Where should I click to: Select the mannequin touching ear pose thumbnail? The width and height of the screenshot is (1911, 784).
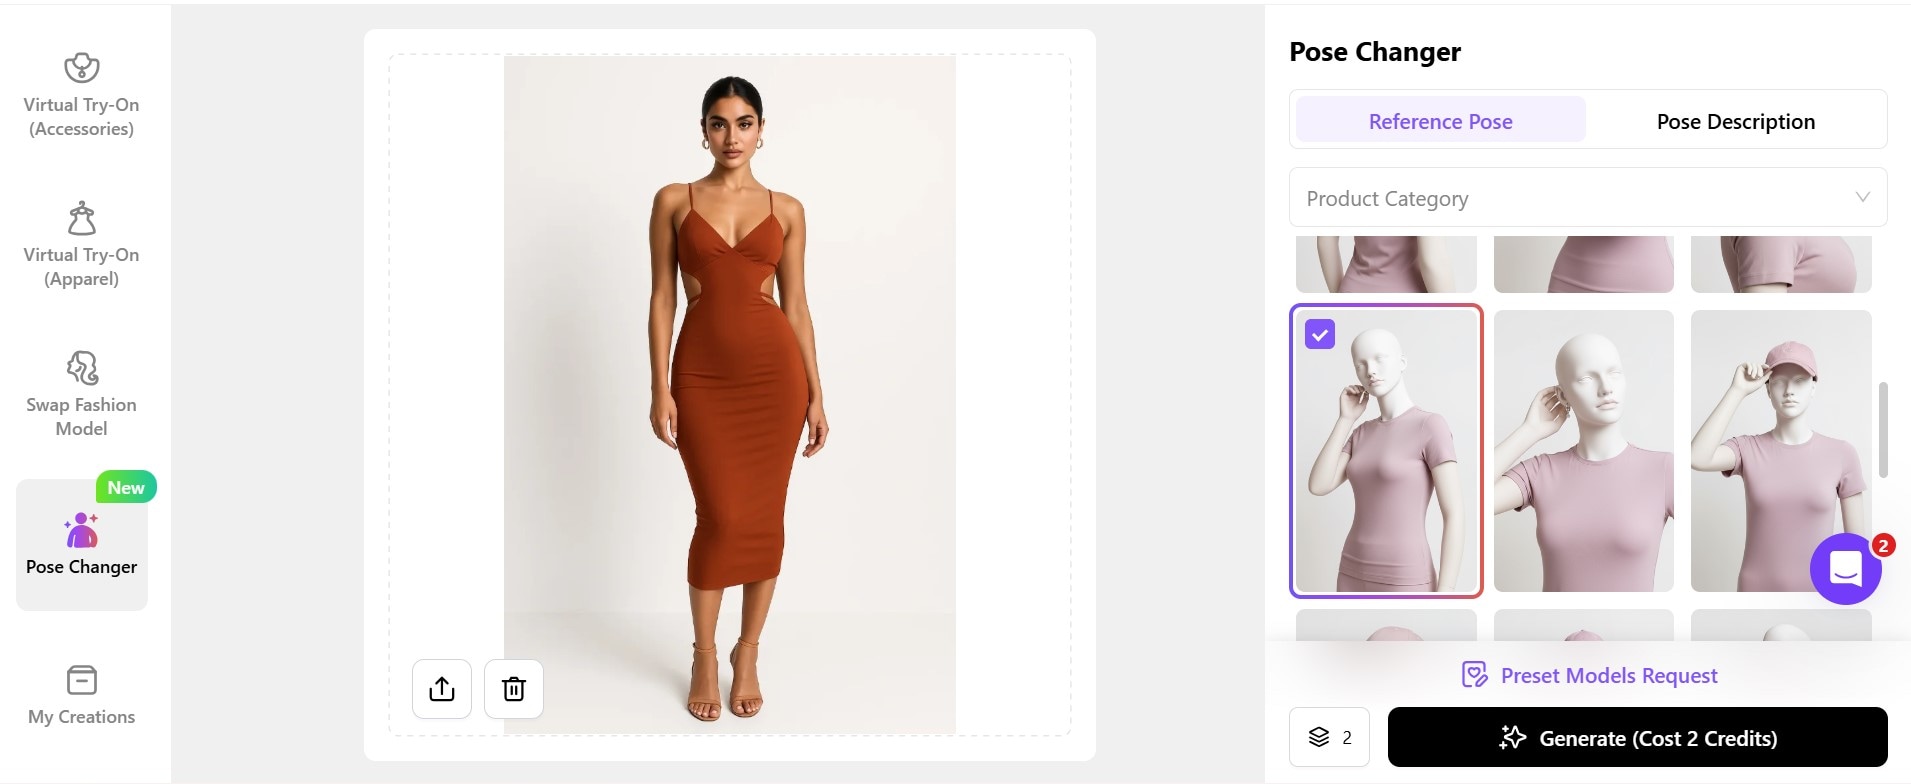click(x=1583, y=450)
